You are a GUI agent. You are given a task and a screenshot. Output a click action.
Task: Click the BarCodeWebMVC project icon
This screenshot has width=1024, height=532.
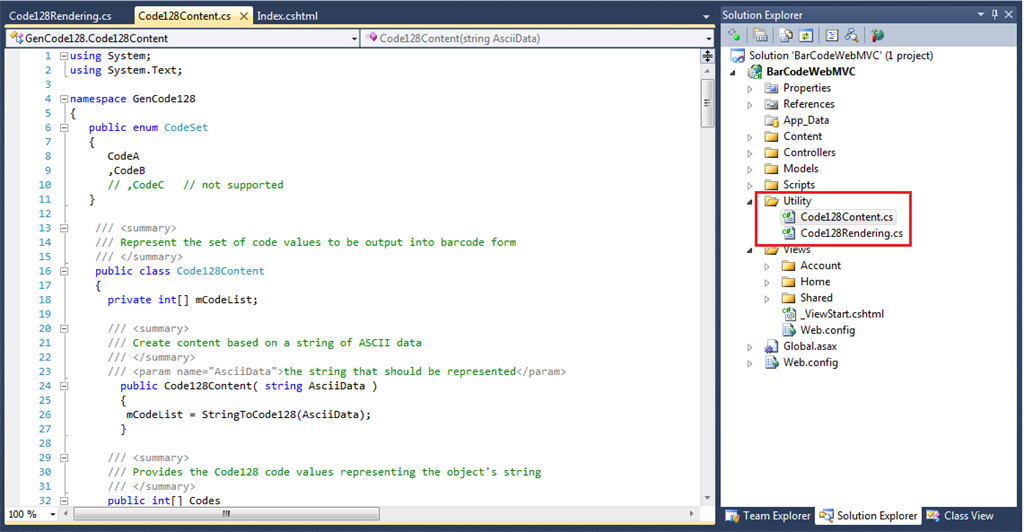755,72
